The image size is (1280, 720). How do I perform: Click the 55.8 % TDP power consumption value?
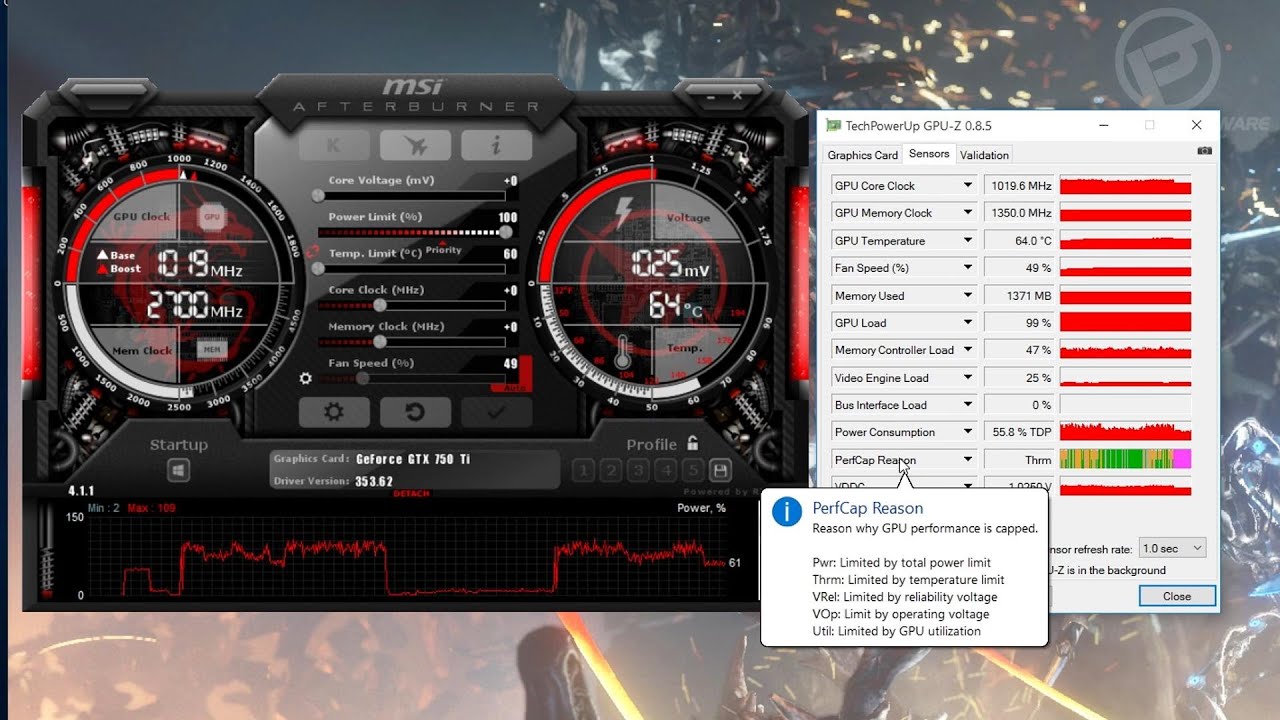(x=1020, y=432)
